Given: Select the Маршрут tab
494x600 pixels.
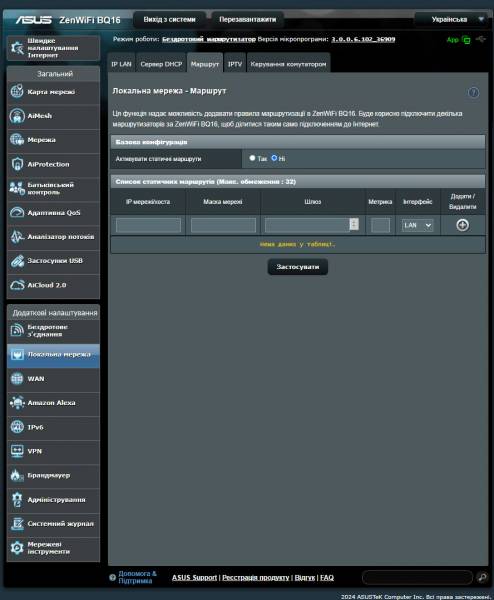Looking at the screenshot, I should pos(205,64).
